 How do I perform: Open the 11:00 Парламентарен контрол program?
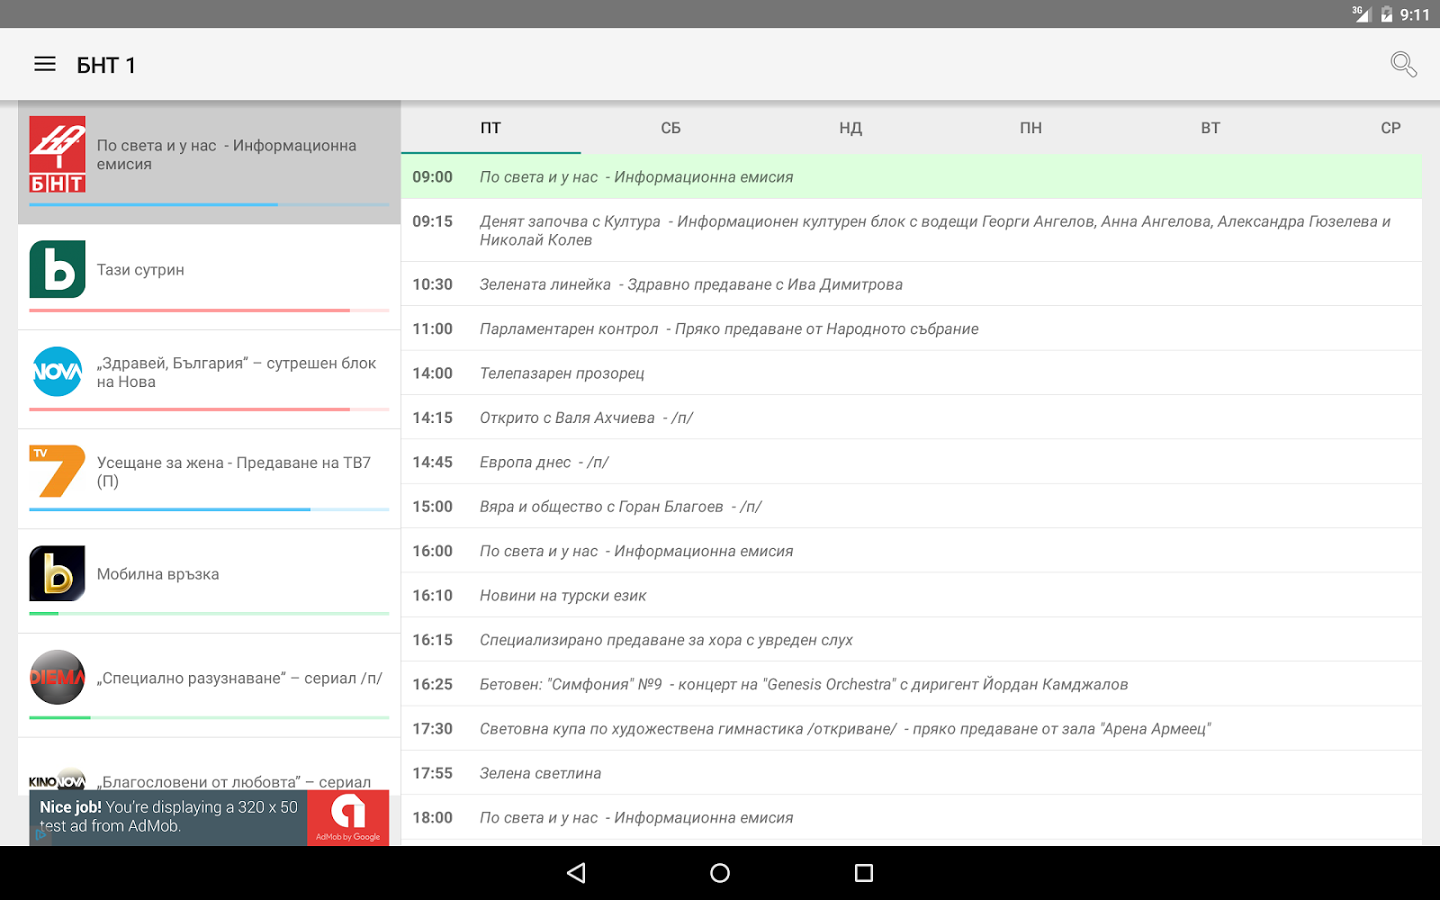pos(728,329)
